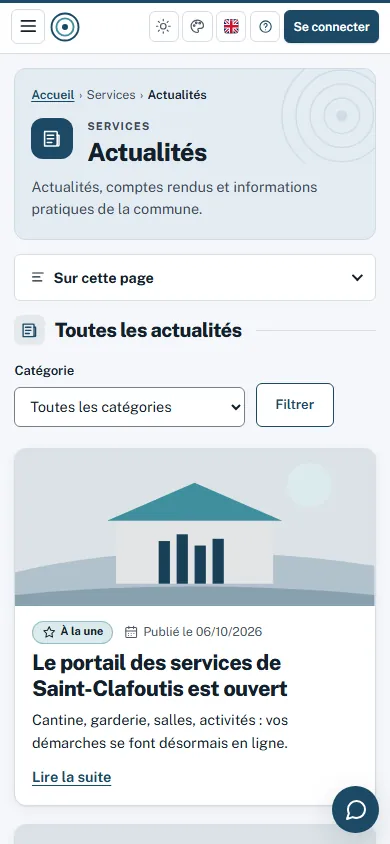Image resolution: width=390 pixels, height=844 pixels.
Task: Click the news icon beside Actualités heading
Action: click(52, 139)
